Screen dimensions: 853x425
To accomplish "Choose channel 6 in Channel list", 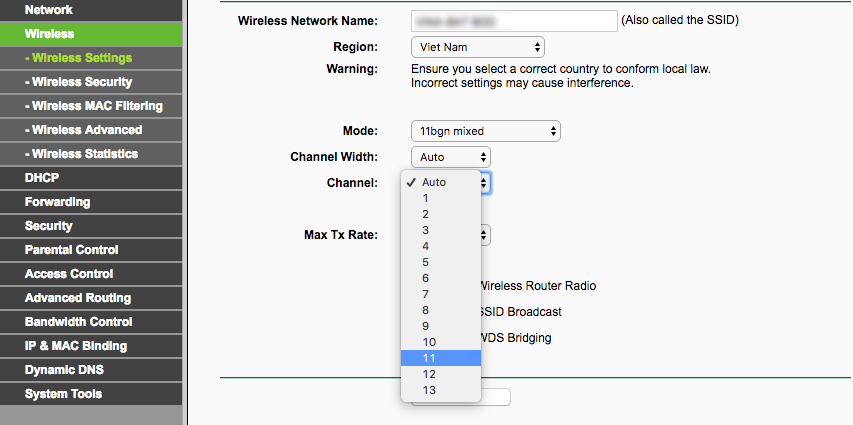I will (x=440, y=278).
